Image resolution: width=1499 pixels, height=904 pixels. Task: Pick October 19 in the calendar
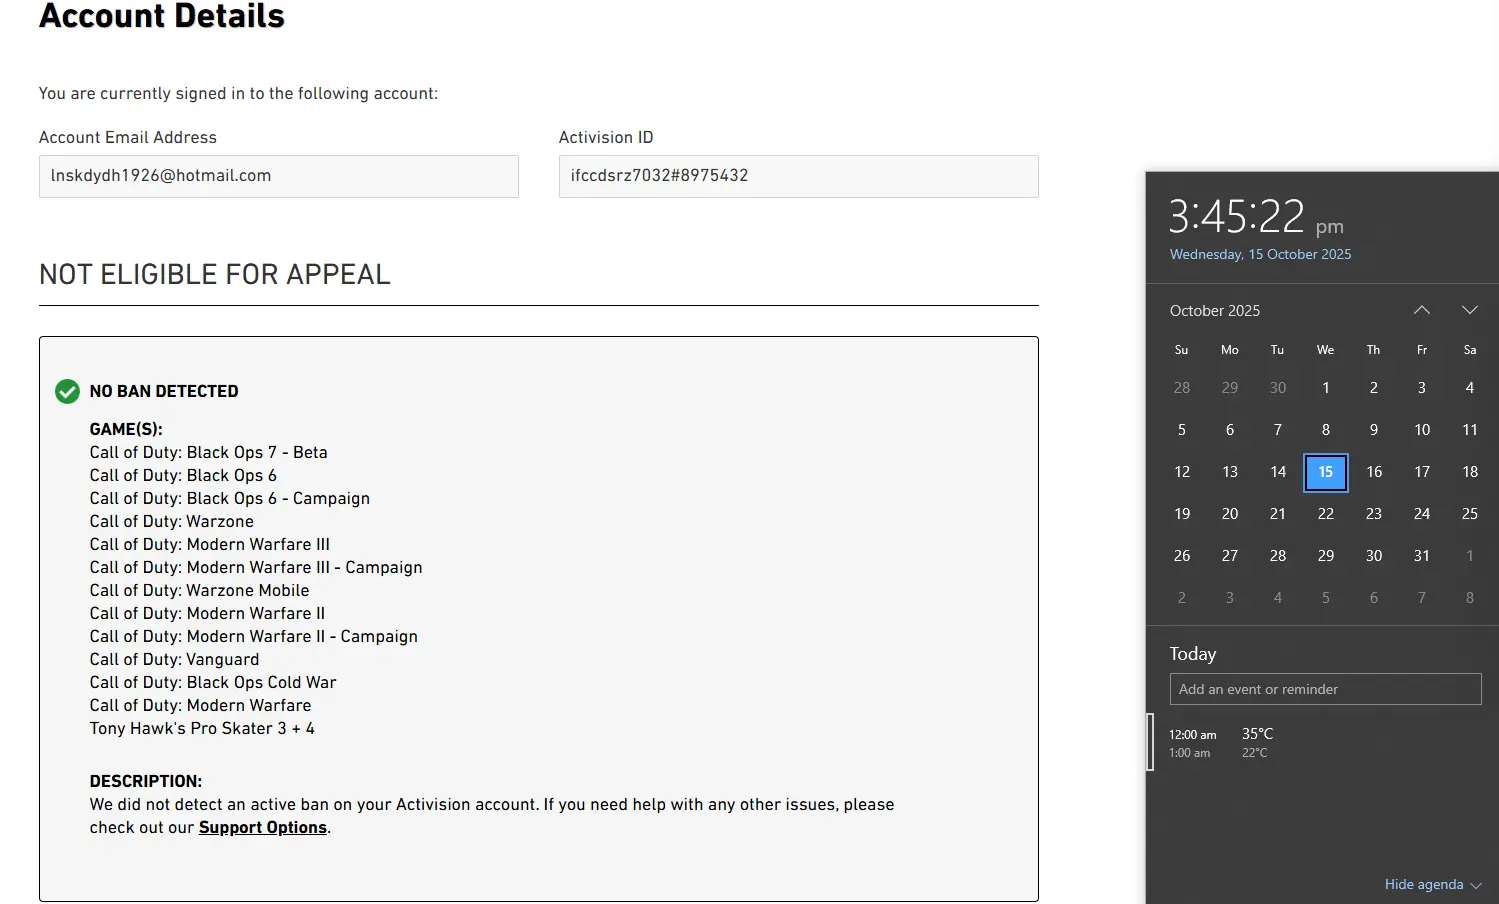click(x=1182, y=514)
